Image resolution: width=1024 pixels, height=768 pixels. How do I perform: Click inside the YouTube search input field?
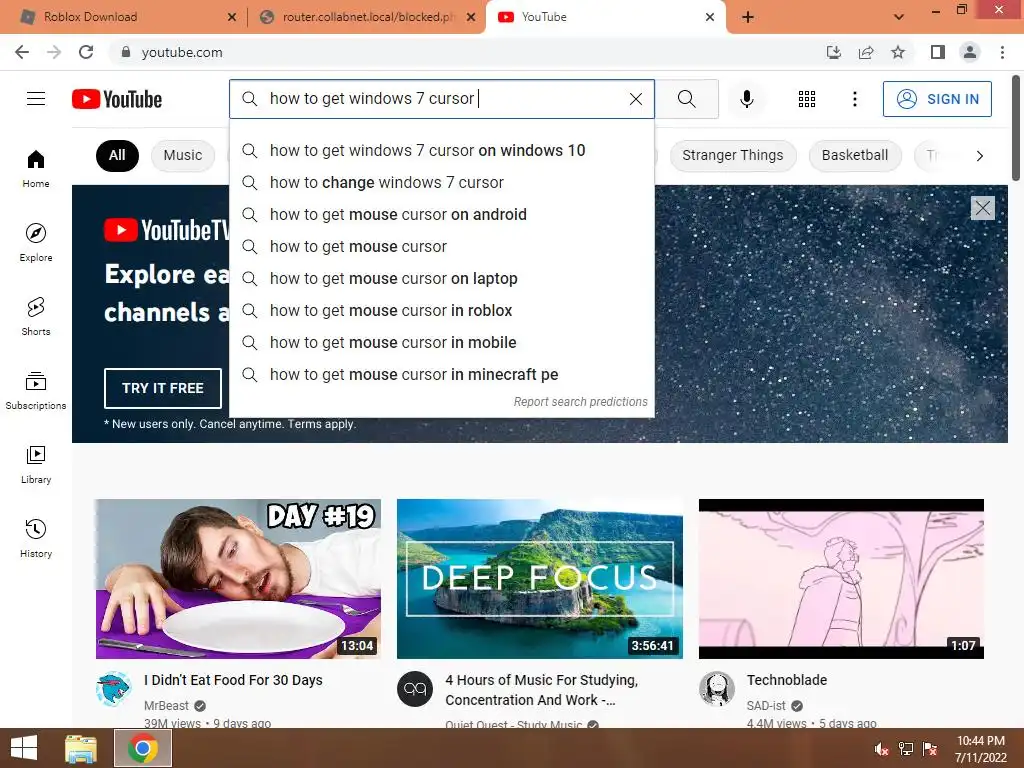click(x=444, y=99)
